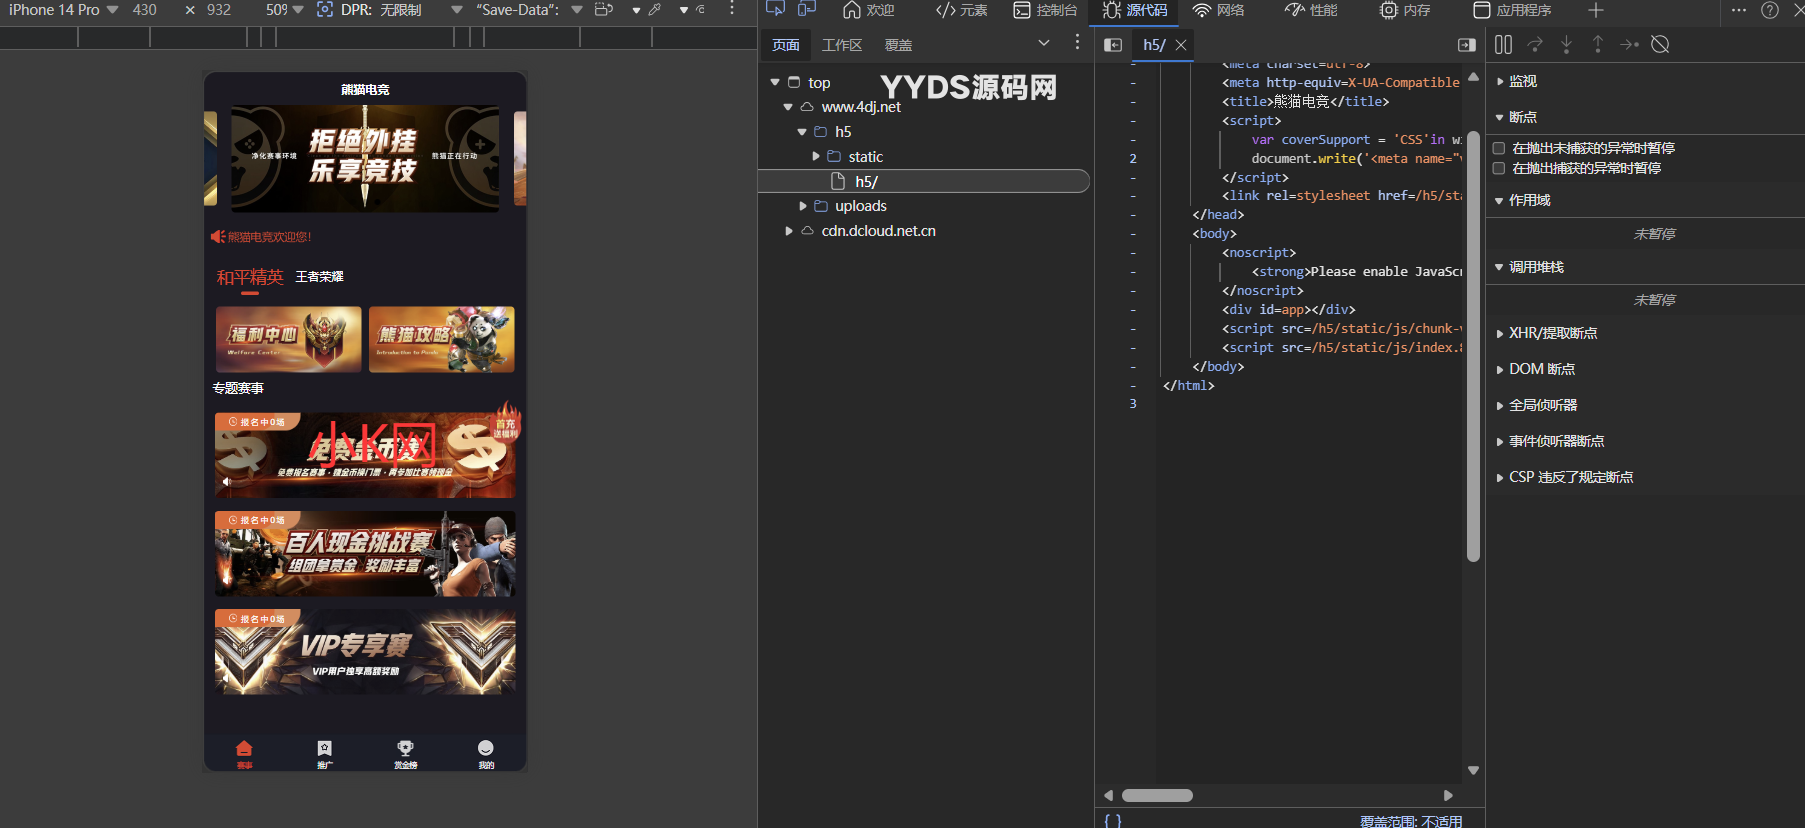
Task: Select the 和平精英 game tab in the page
Action: pyautogui.click(x=250, y=277)
